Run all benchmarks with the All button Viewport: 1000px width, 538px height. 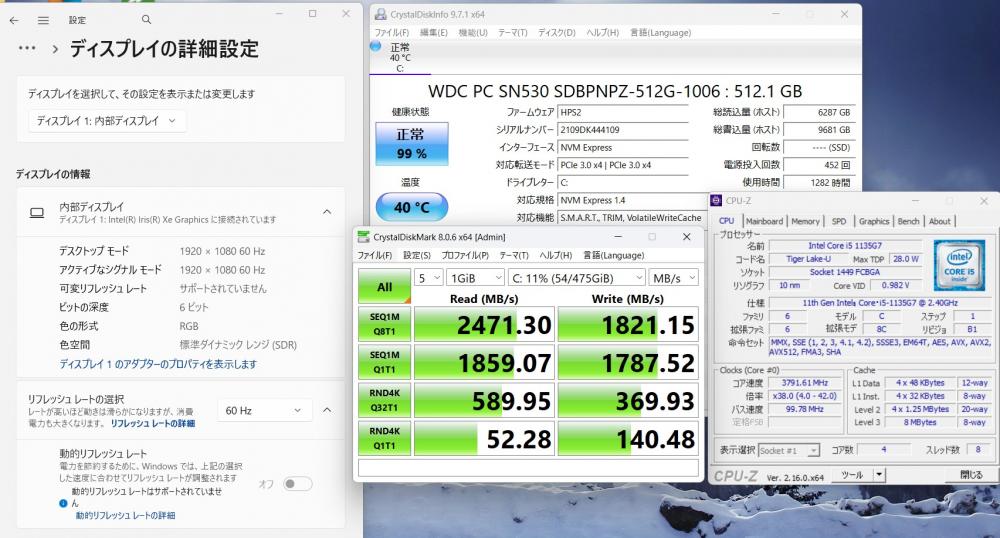pos(385,286)
